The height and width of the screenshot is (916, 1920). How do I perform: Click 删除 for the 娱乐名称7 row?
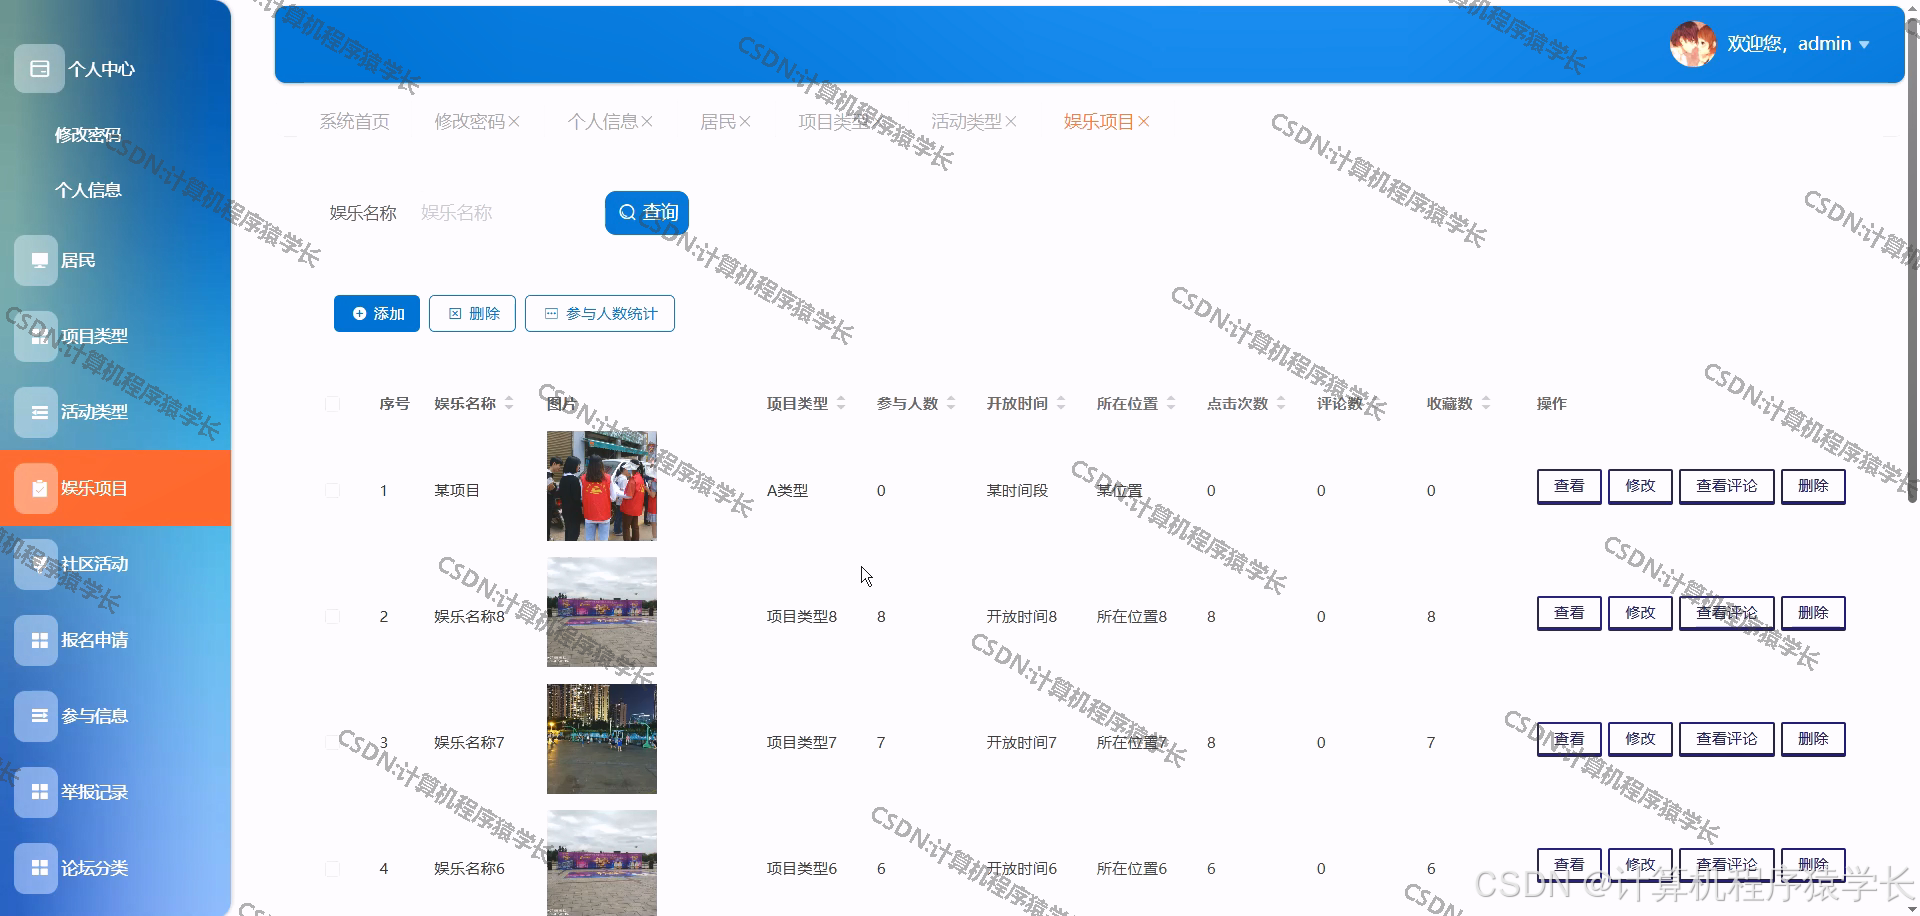click(x=1813, y=739)
